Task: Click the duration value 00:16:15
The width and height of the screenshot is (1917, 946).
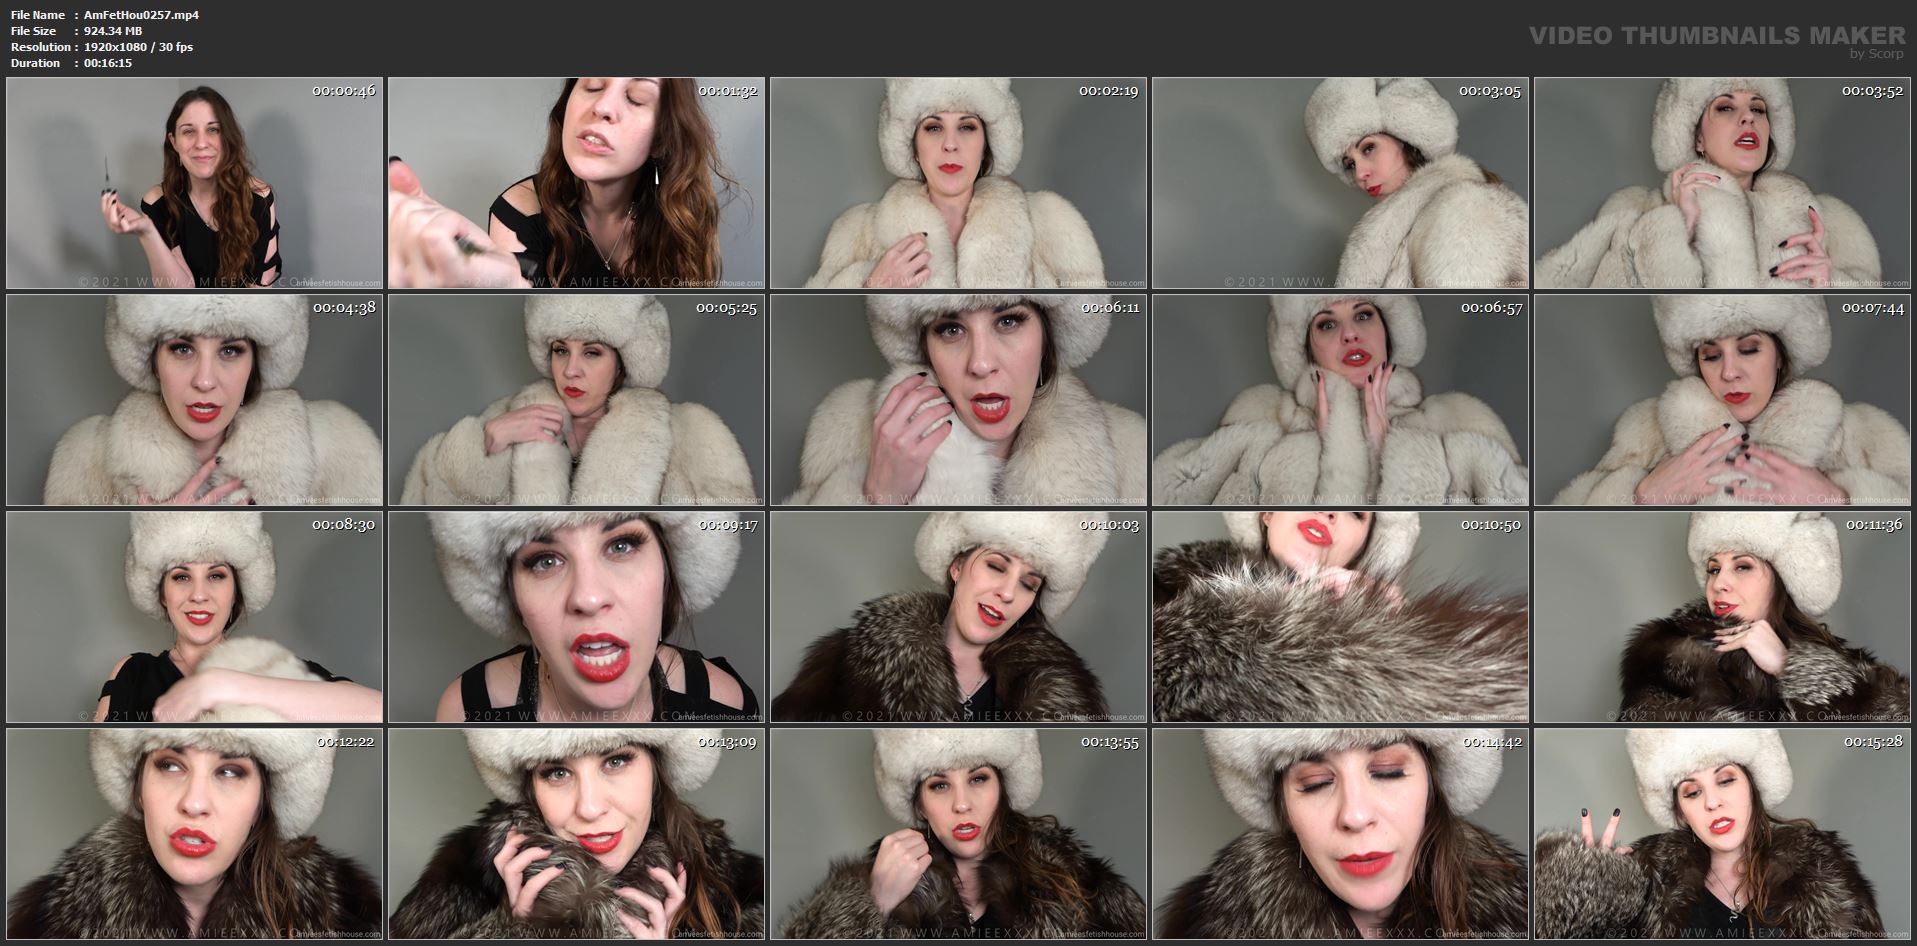Action: pyautogui.click(x=108, y=63)
